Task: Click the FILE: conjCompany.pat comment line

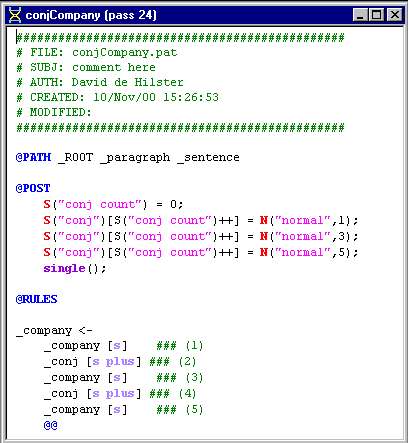Action: 97,53
